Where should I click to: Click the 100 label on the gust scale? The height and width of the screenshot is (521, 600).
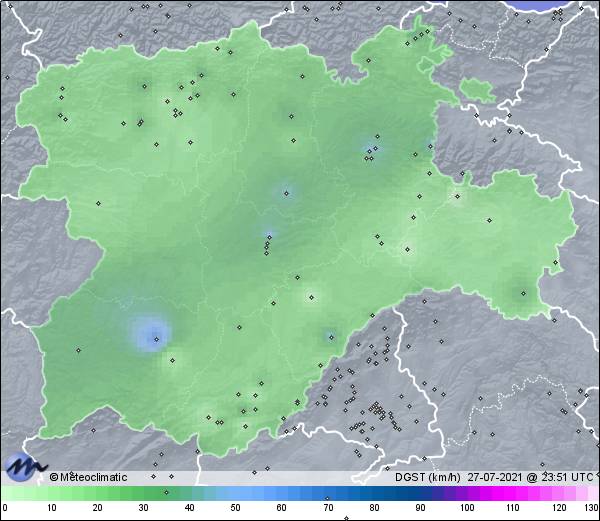pyautogui.click(x=467, y=508)
